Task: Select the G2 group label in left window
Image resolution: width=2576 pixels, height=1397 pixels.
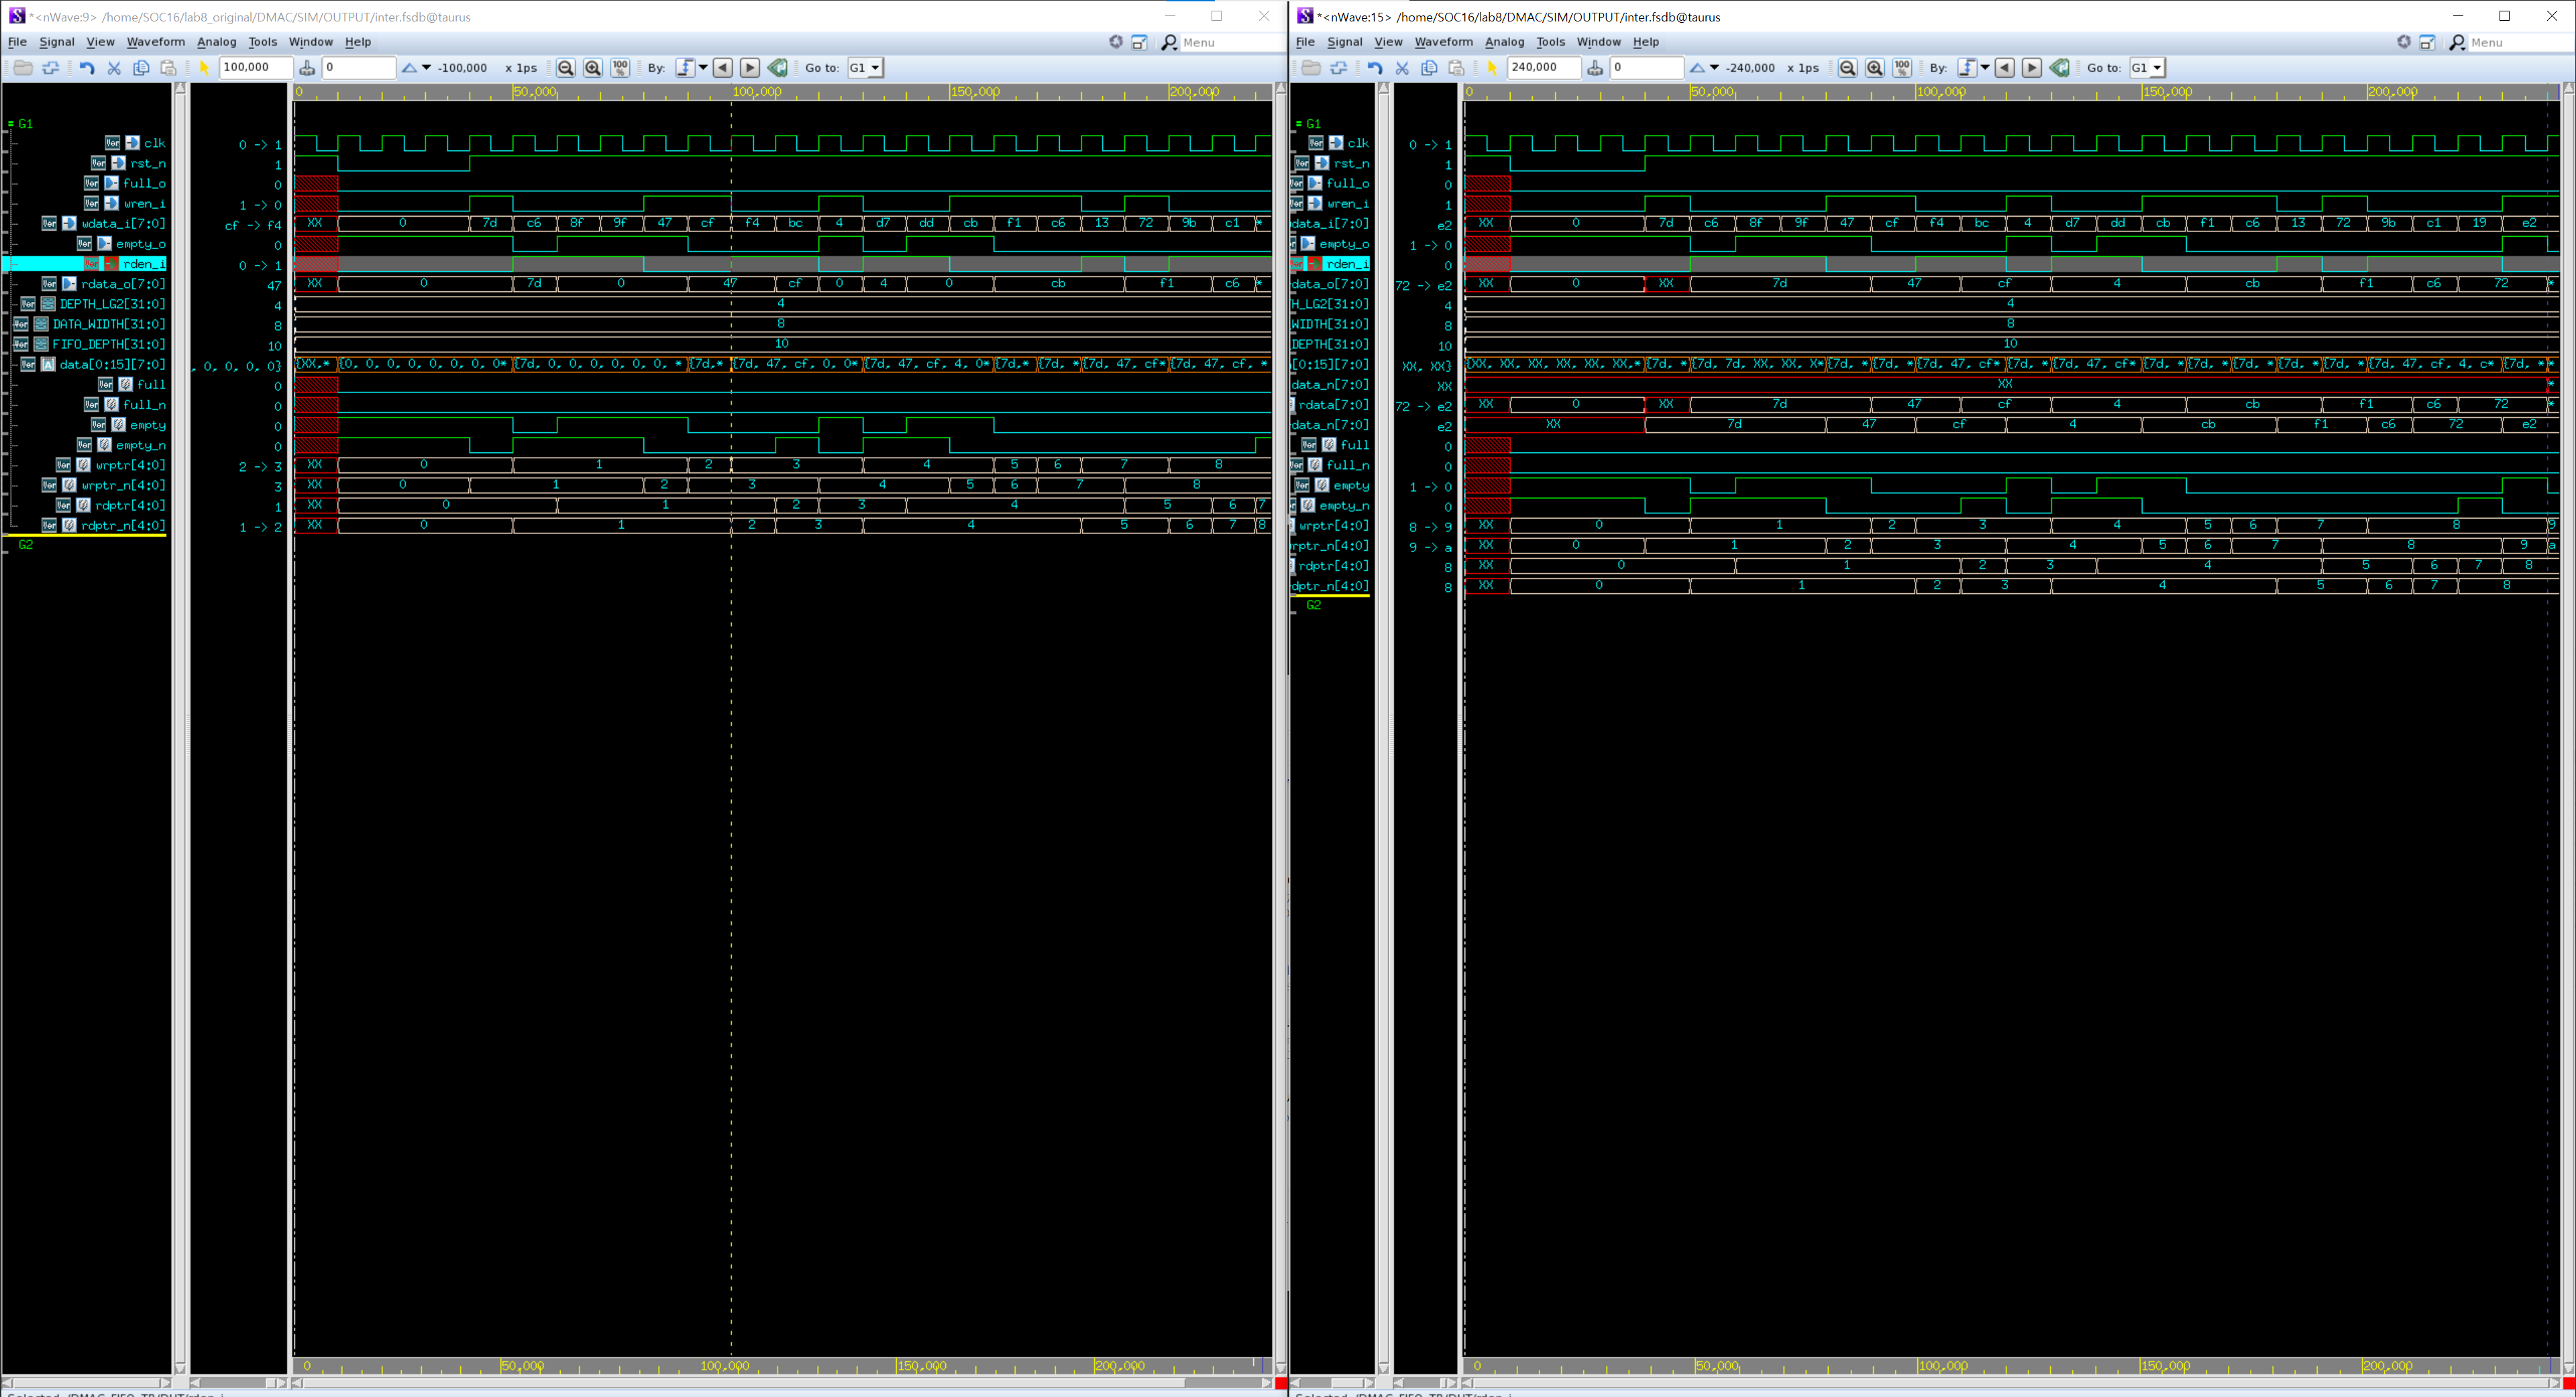Action: (26, 545)
